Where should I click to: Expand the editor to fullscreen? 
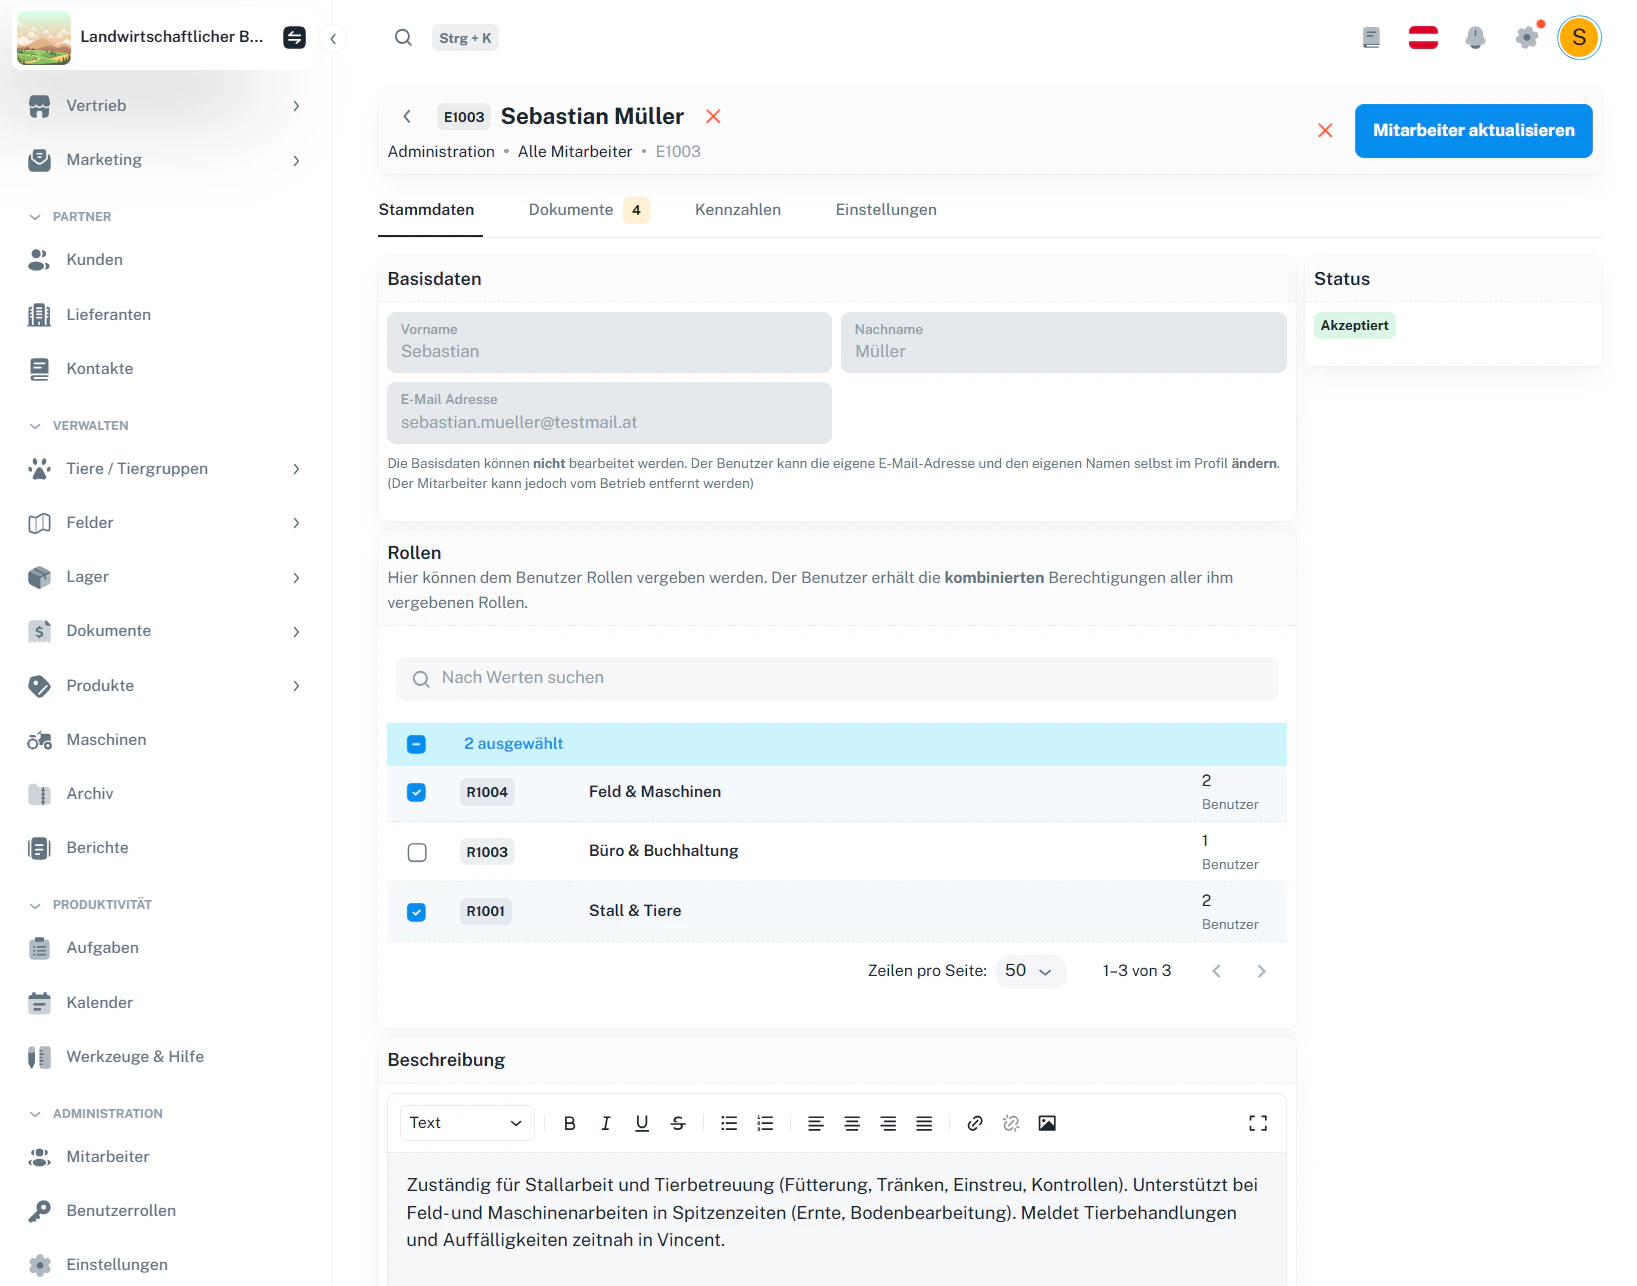click(x=1258, y=1123)
